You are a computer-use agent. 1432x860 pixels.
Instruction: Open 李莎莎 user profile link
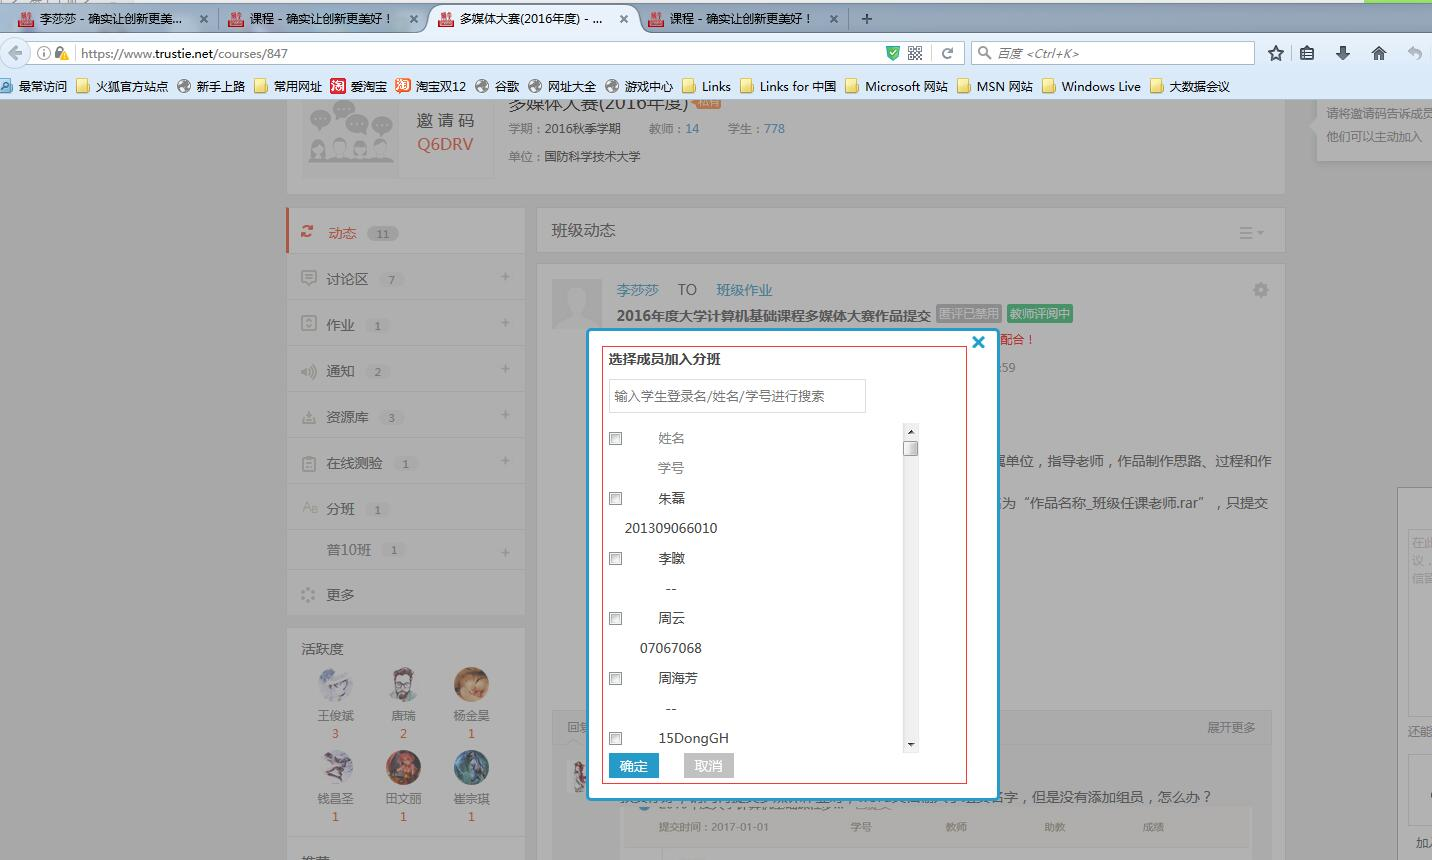coord(638,290)
